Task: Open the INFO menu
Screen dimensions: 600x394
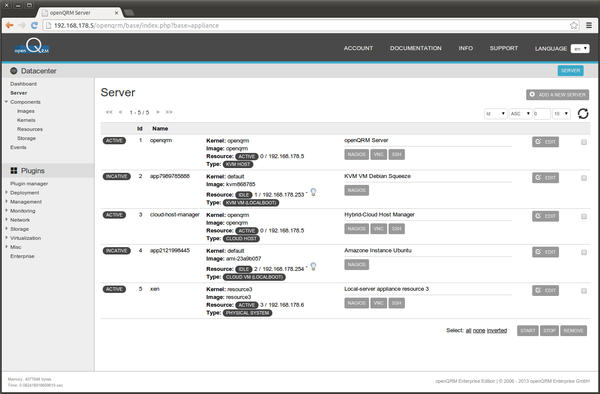Action: pos(466,48)
